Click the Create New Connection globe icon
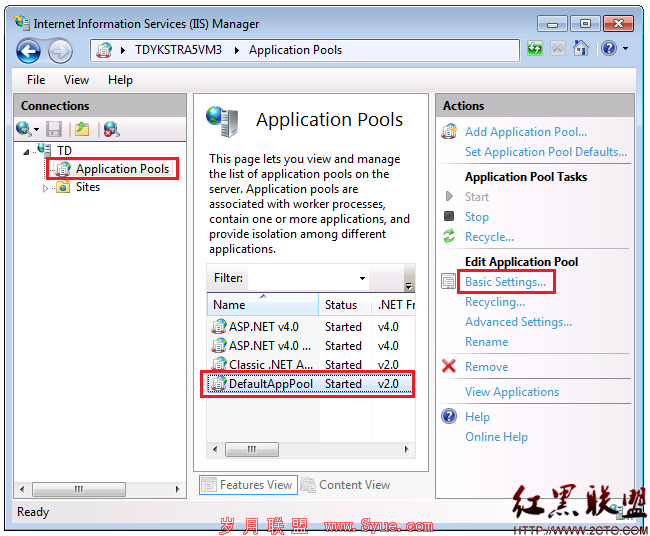The width and height of the screenshot is (650, 536). tap(23, 129)
